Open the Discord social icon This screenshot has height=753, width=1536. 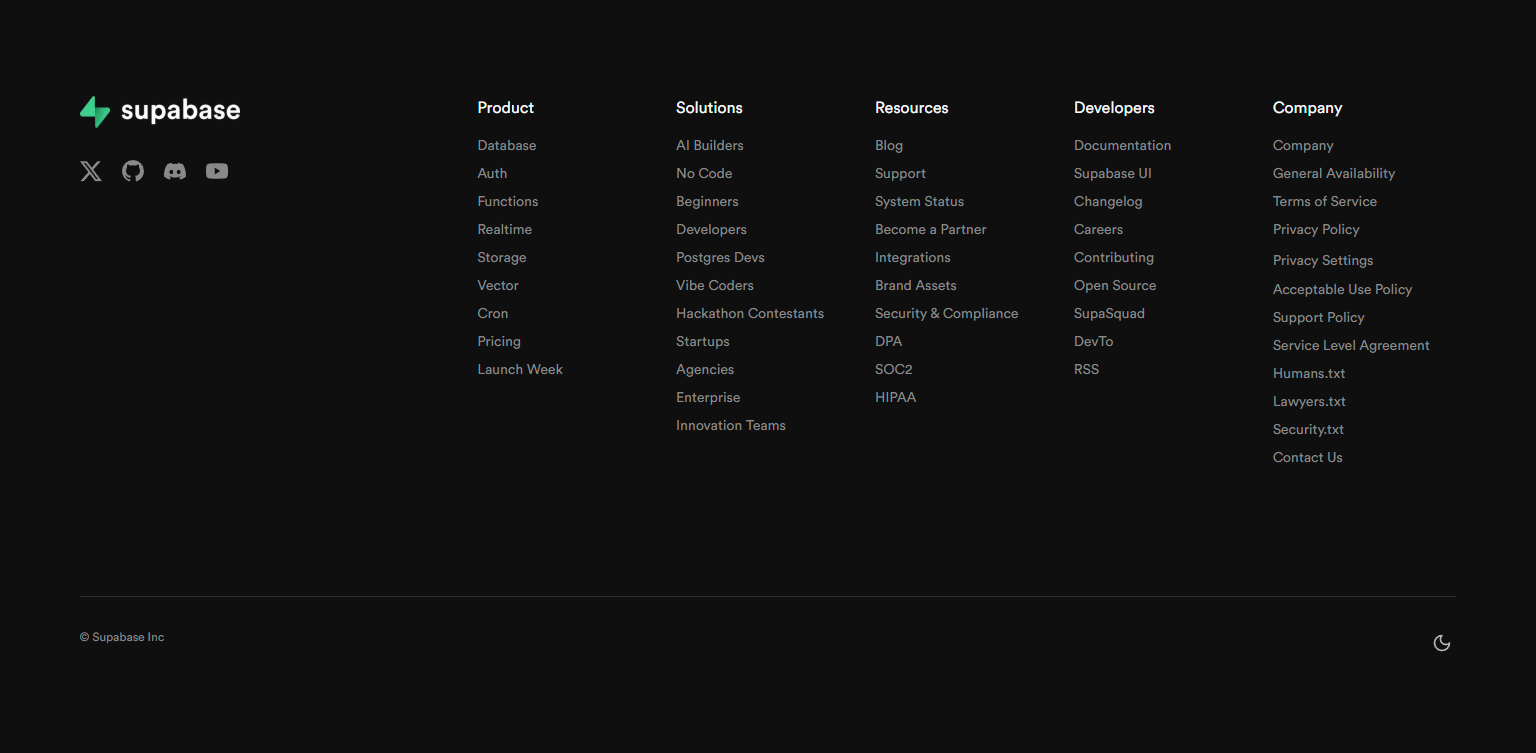[175, 171]
